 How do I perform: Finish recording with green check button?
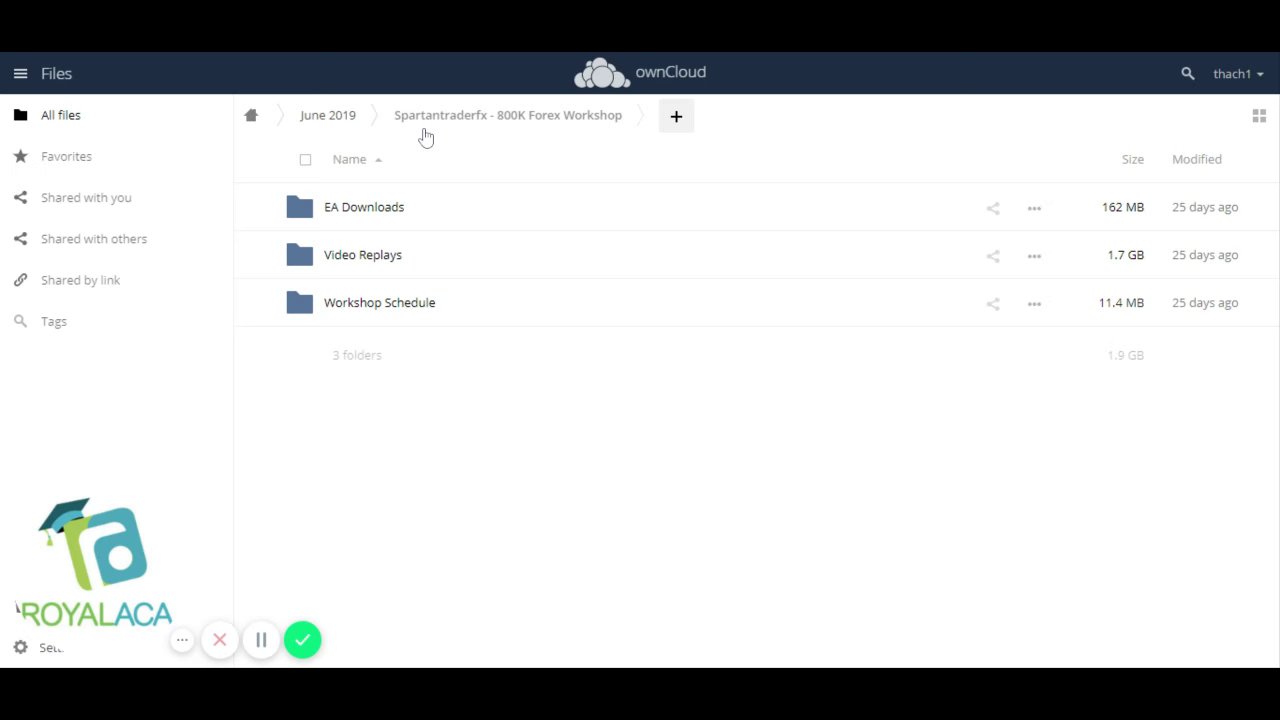point(302,640)
